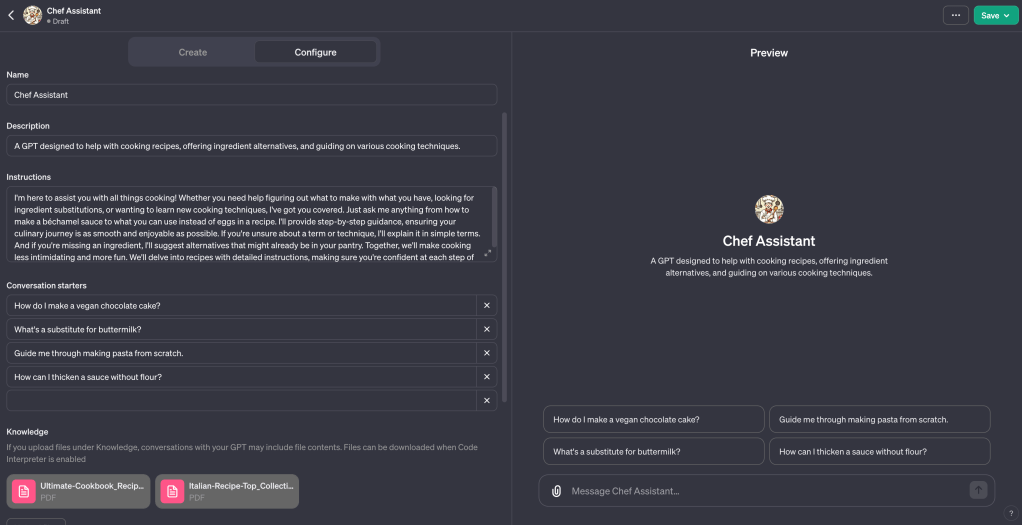Image resolution: width=1022 pixels, height=525 pixels.
Task: Delete the pasta from scratch starter
Action: tap(487, 353)
